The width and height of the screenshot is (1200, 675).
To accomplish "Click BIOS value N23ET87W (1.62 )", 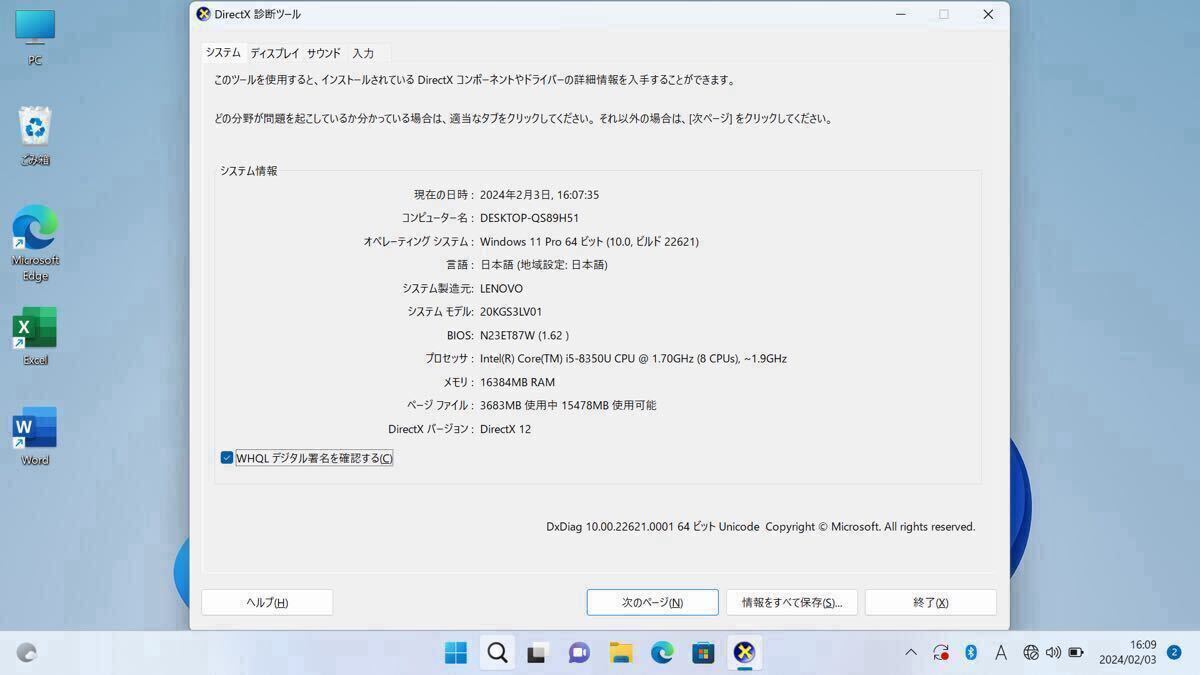I will (x=524, y=336).
